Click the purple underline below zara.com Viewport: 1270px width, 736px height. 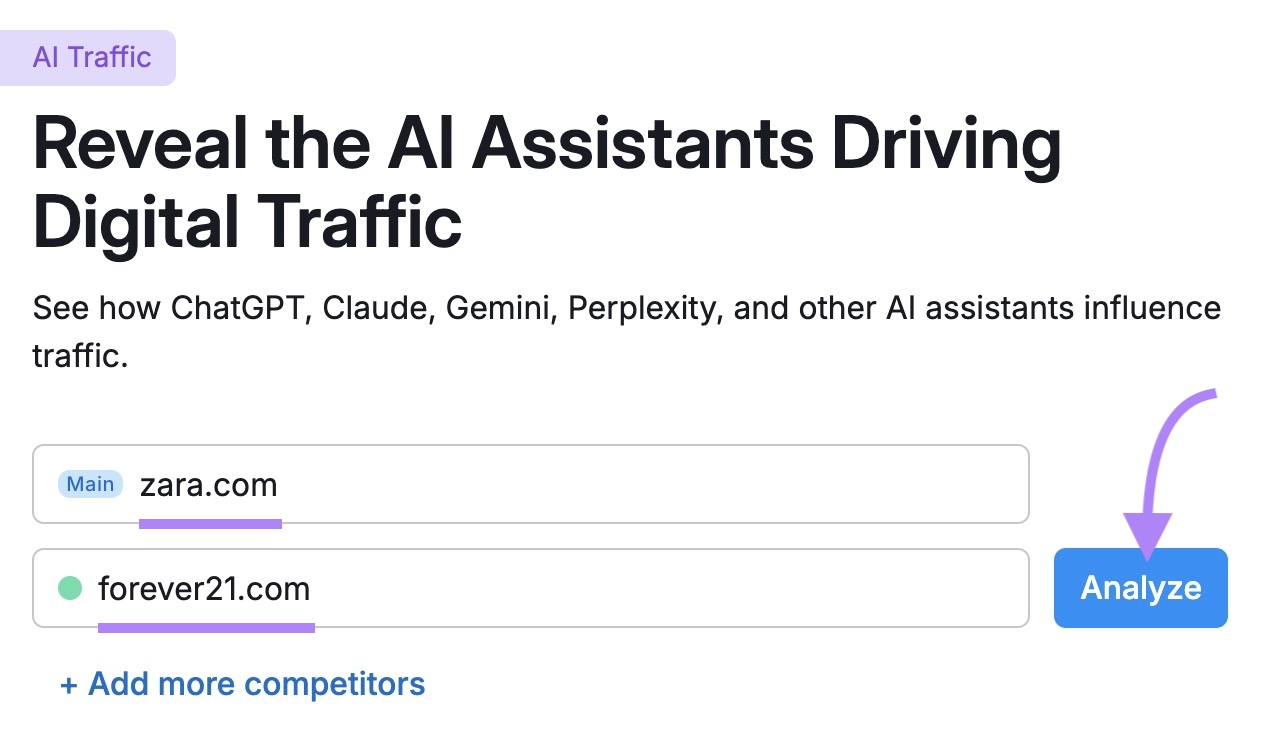(211, 521)
